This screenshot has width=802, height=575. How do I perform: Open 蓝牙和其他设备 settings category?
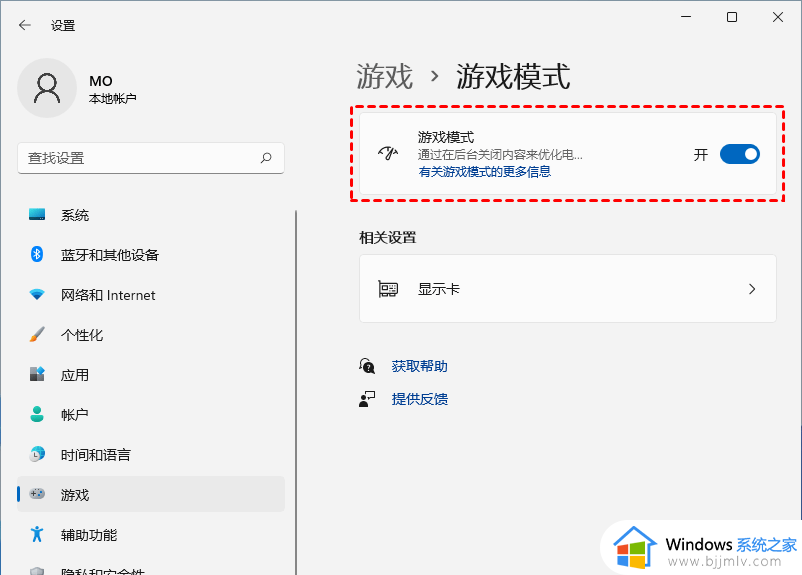pos(150,255)
